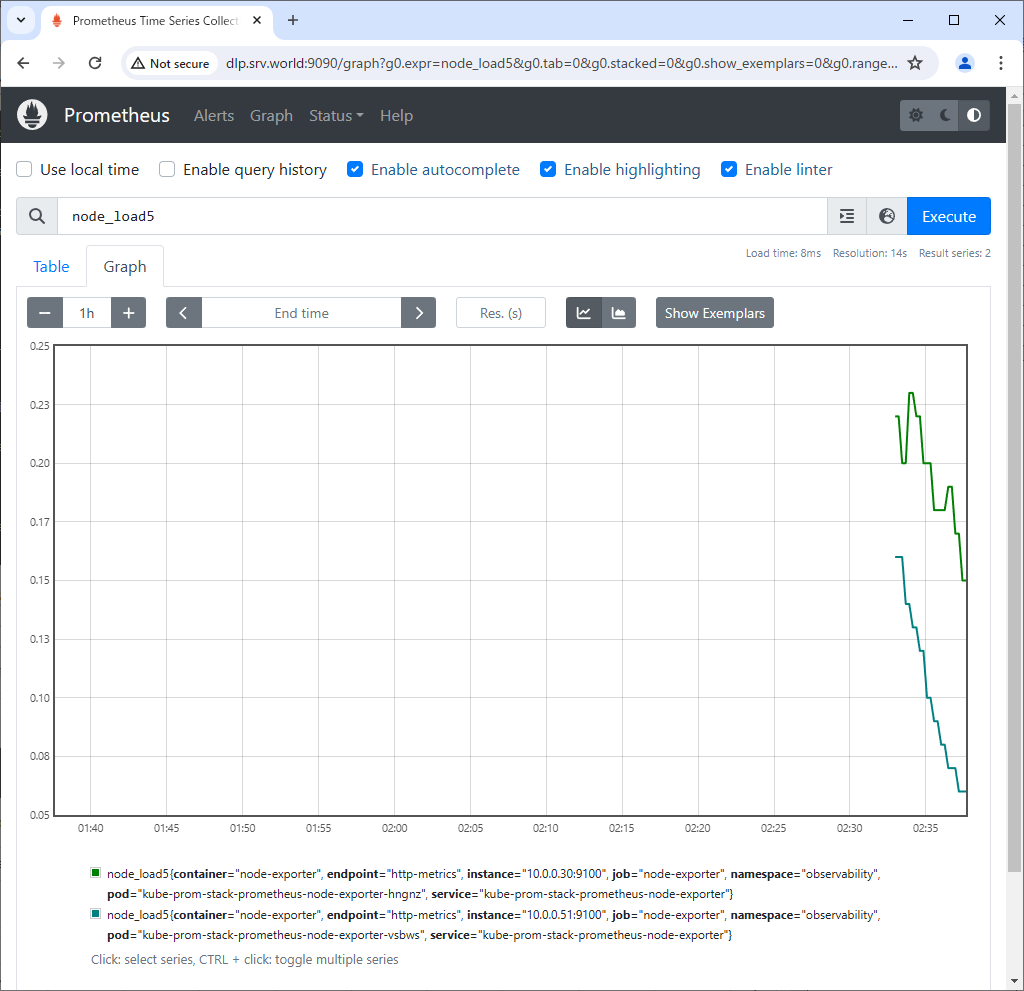Image resolution: width=1024 pixels, height=991 pixels.
Task: Run the query with Execute
Action: click(949, 216)
